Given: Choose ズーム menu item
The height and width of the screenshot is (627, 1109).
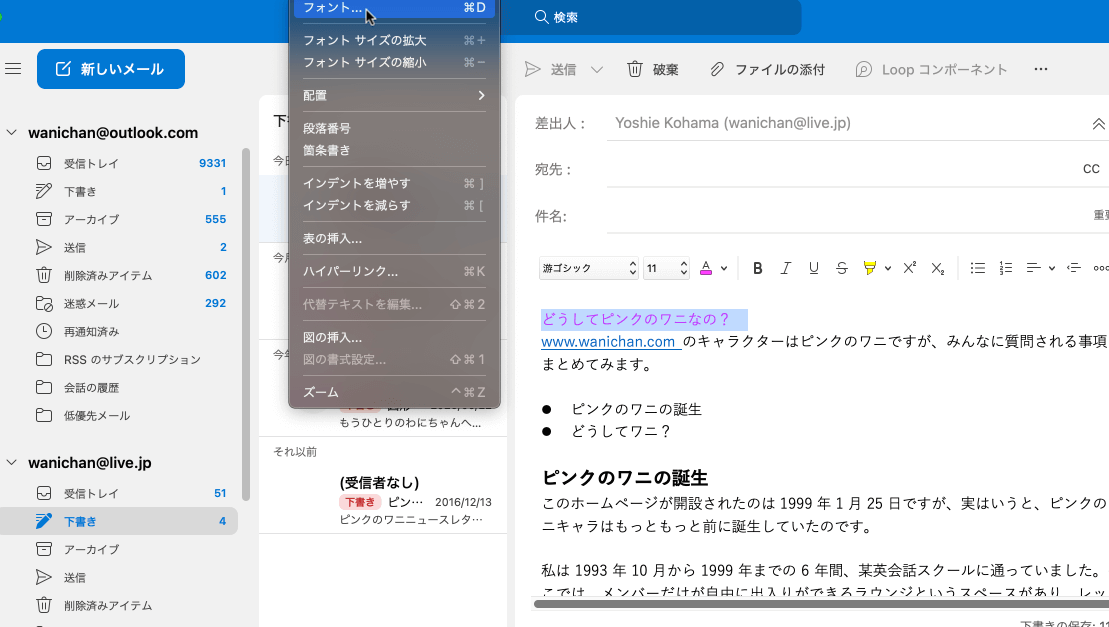Looking at the screenshot, I should (x=394, y=392).
